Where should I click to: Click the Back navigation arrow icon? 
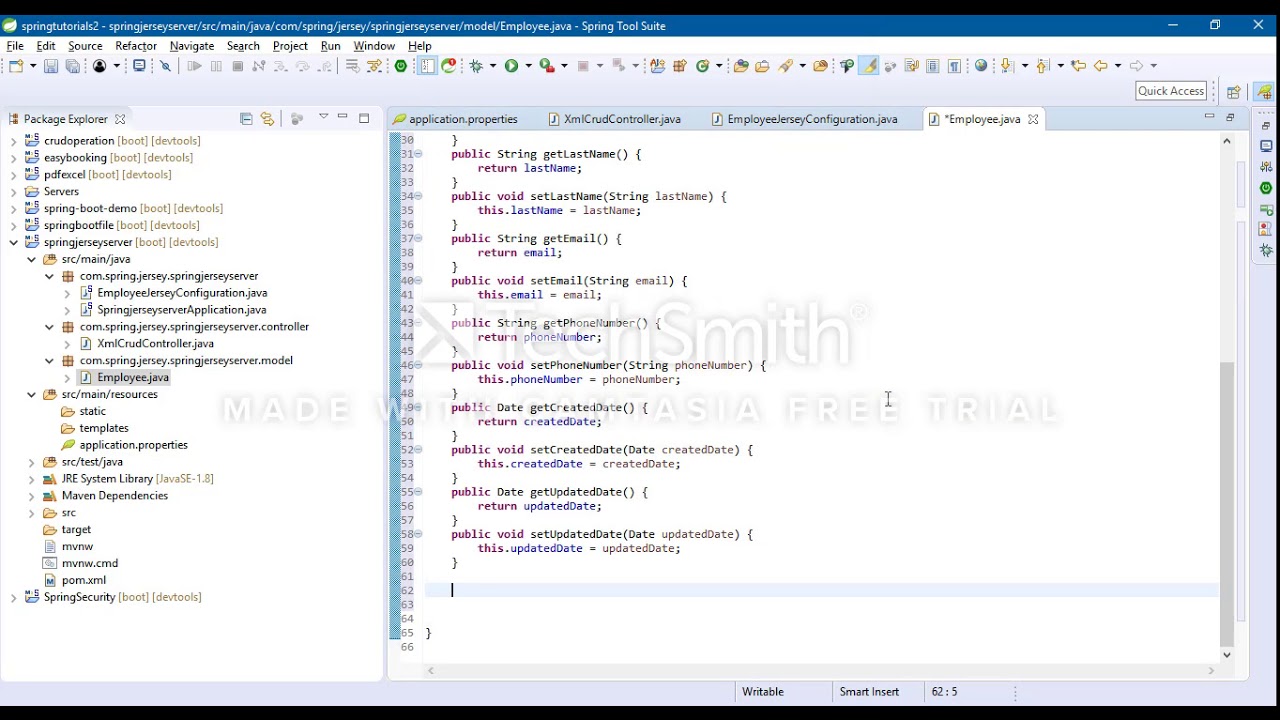point(1101,66)
